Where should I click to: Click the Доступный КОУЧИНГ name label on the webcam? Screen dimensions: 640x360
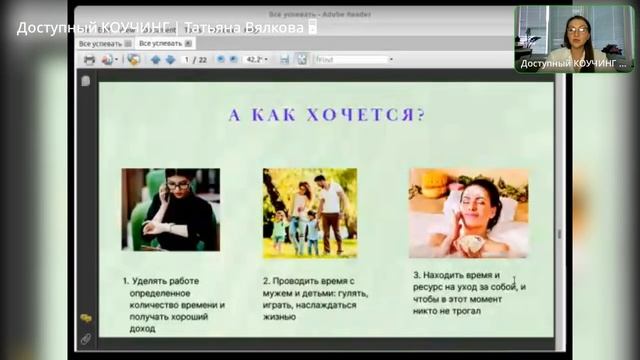573,64
